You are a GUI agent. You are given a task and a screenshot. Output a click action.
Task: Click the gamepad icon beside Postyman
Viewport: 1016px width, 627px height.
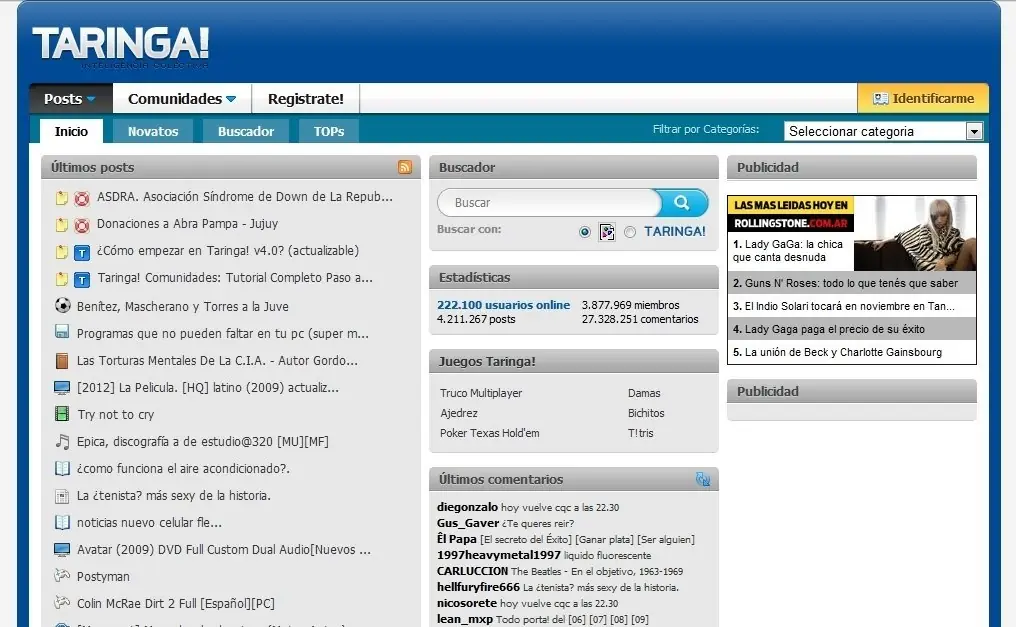[x=62, y=575]
